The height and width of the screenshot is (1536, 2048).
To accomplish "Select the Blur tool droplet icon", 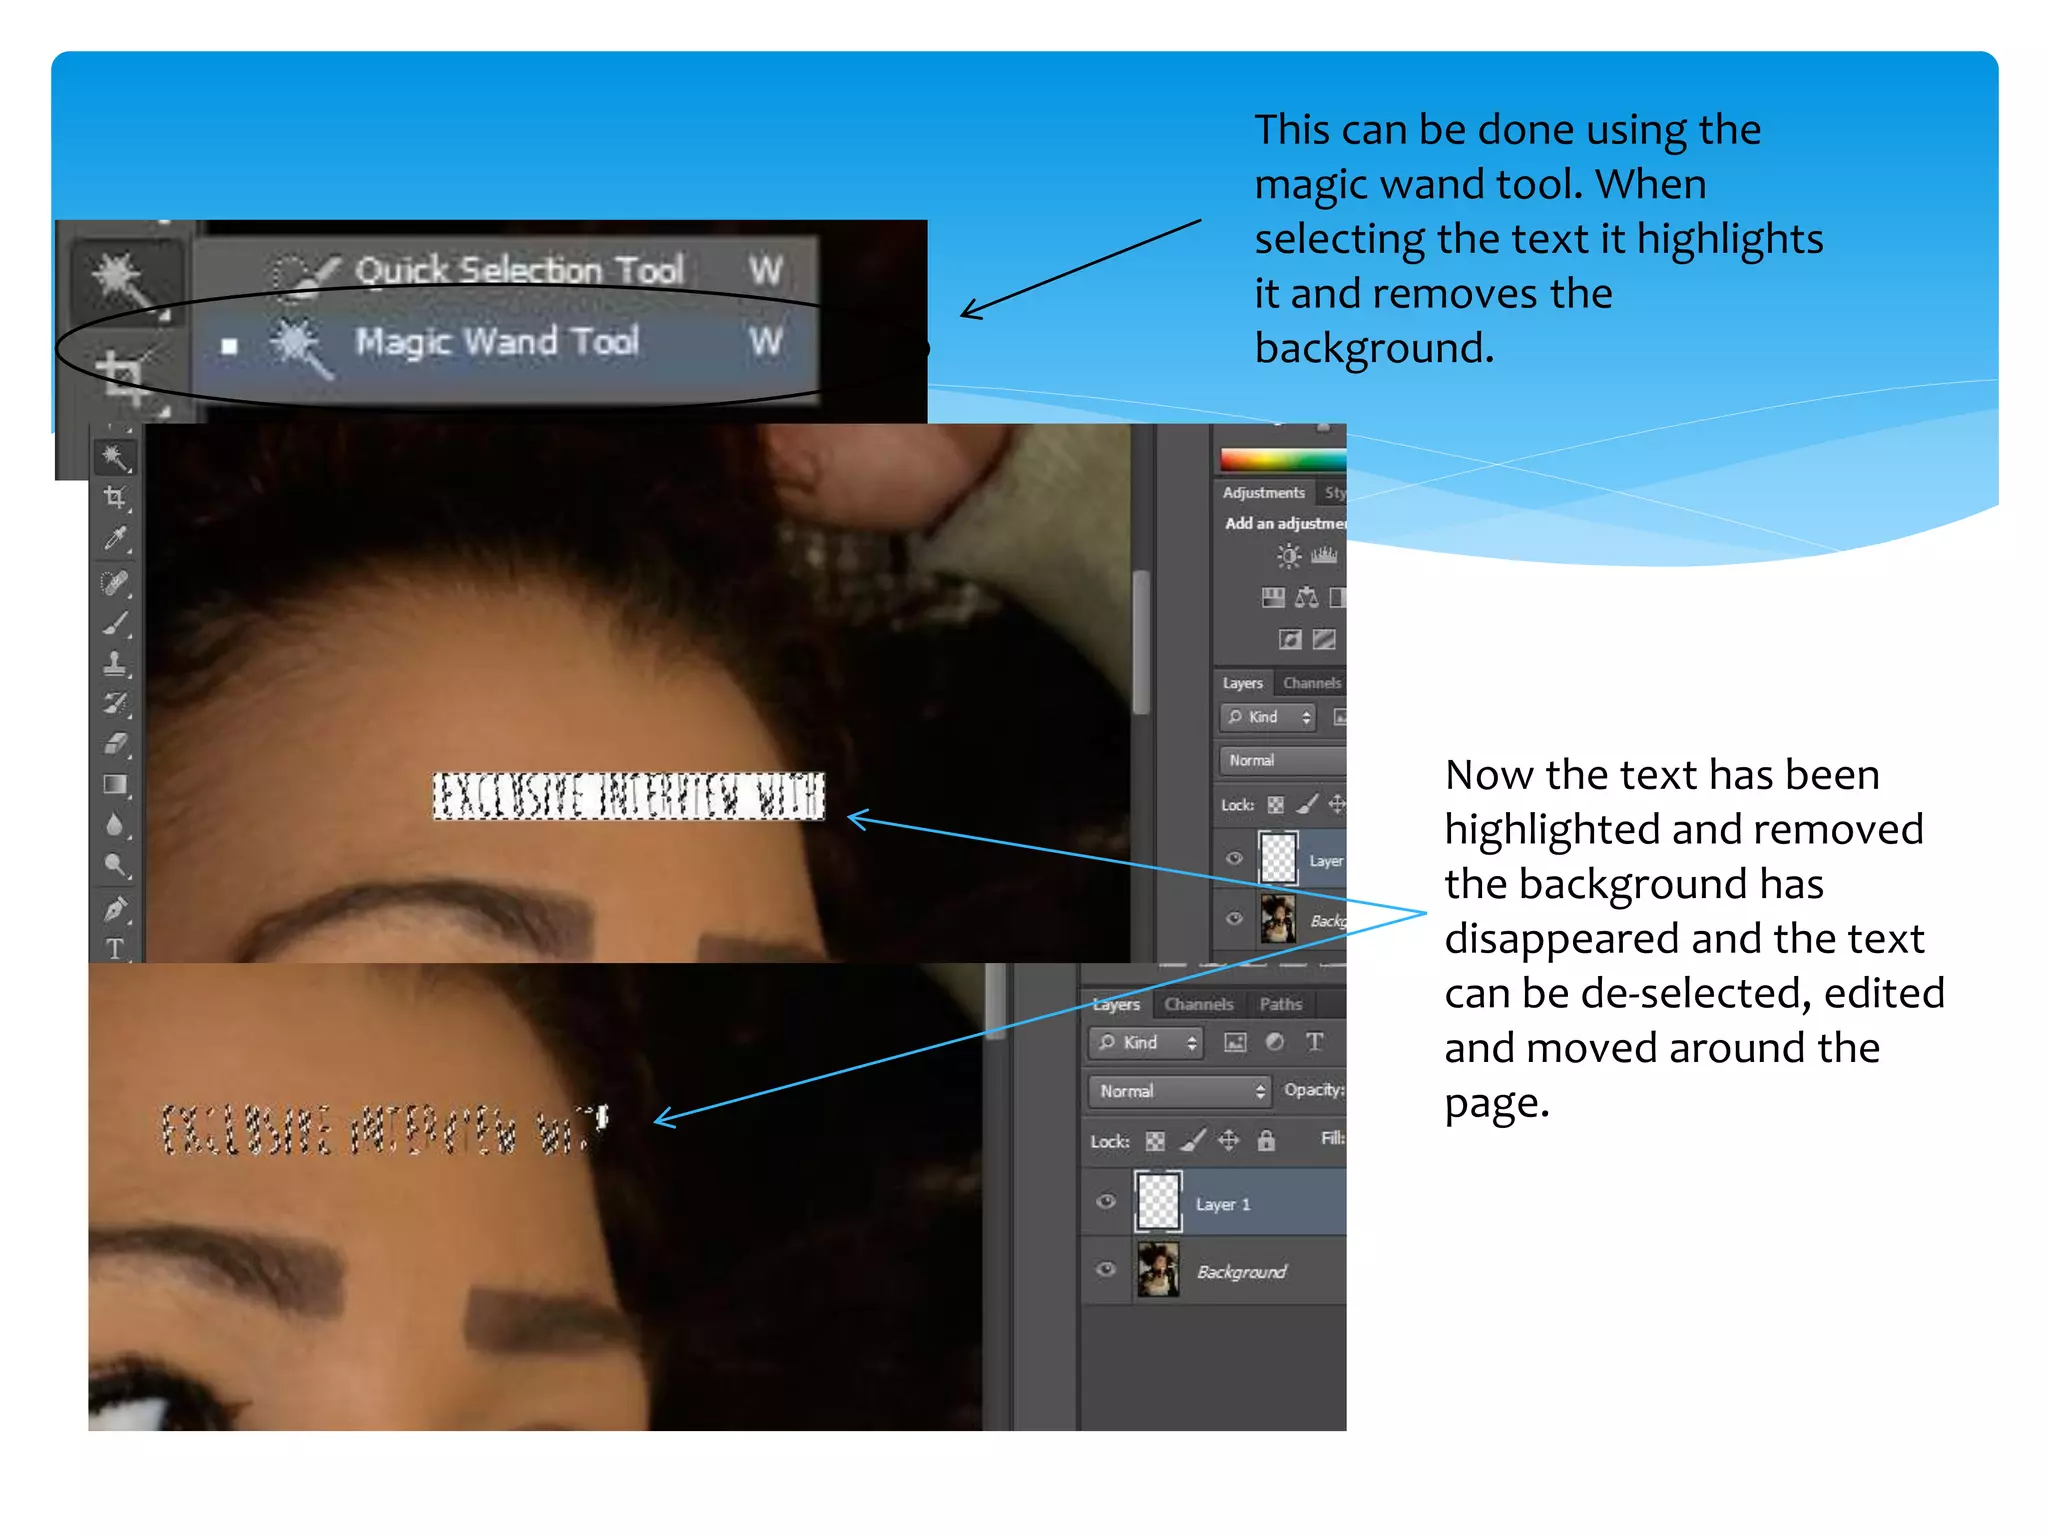I will tap(115, 825).
